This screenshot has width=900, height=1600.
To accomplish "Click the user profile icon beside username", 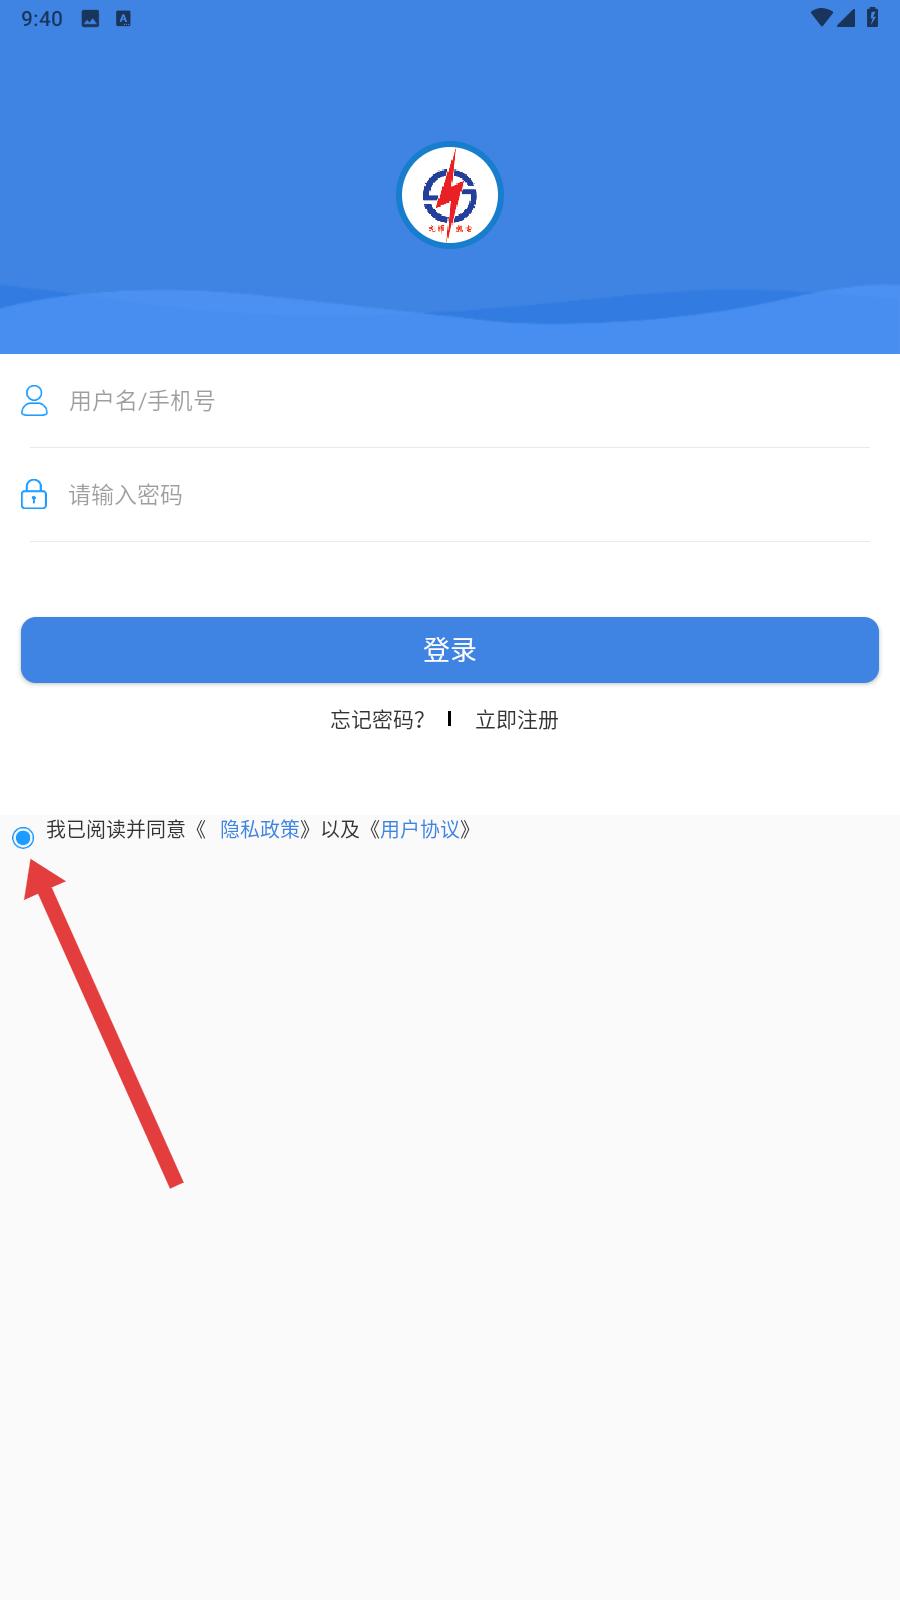I will click(x=35, y=400).
